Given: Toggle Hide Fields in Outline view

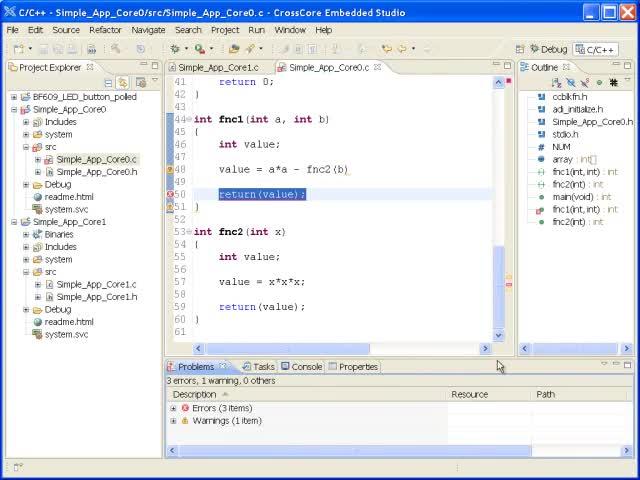Looking at the screenshot, I should tap(571, 83).
